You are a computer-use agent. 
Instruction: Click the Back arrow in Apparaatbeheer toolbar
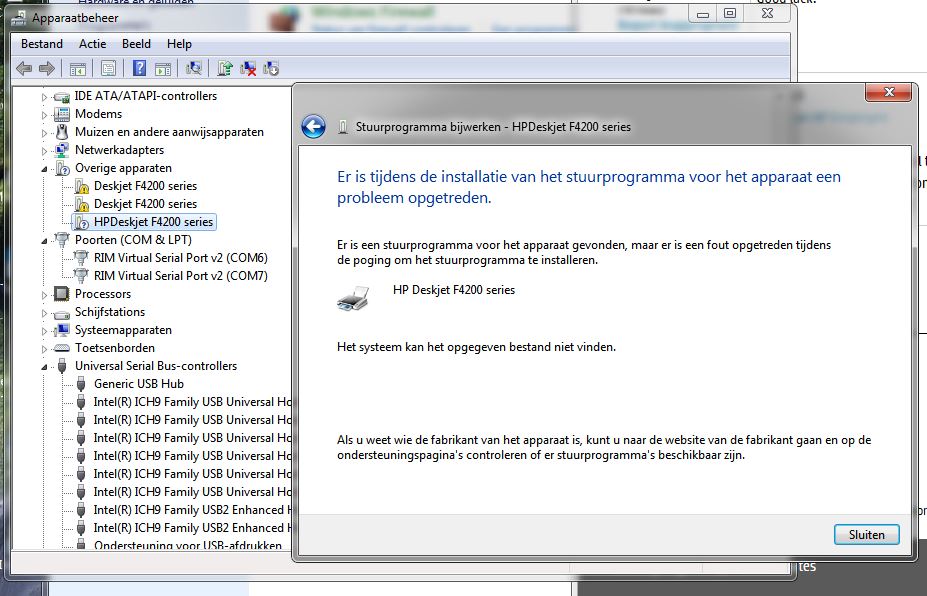click(24, 69)
